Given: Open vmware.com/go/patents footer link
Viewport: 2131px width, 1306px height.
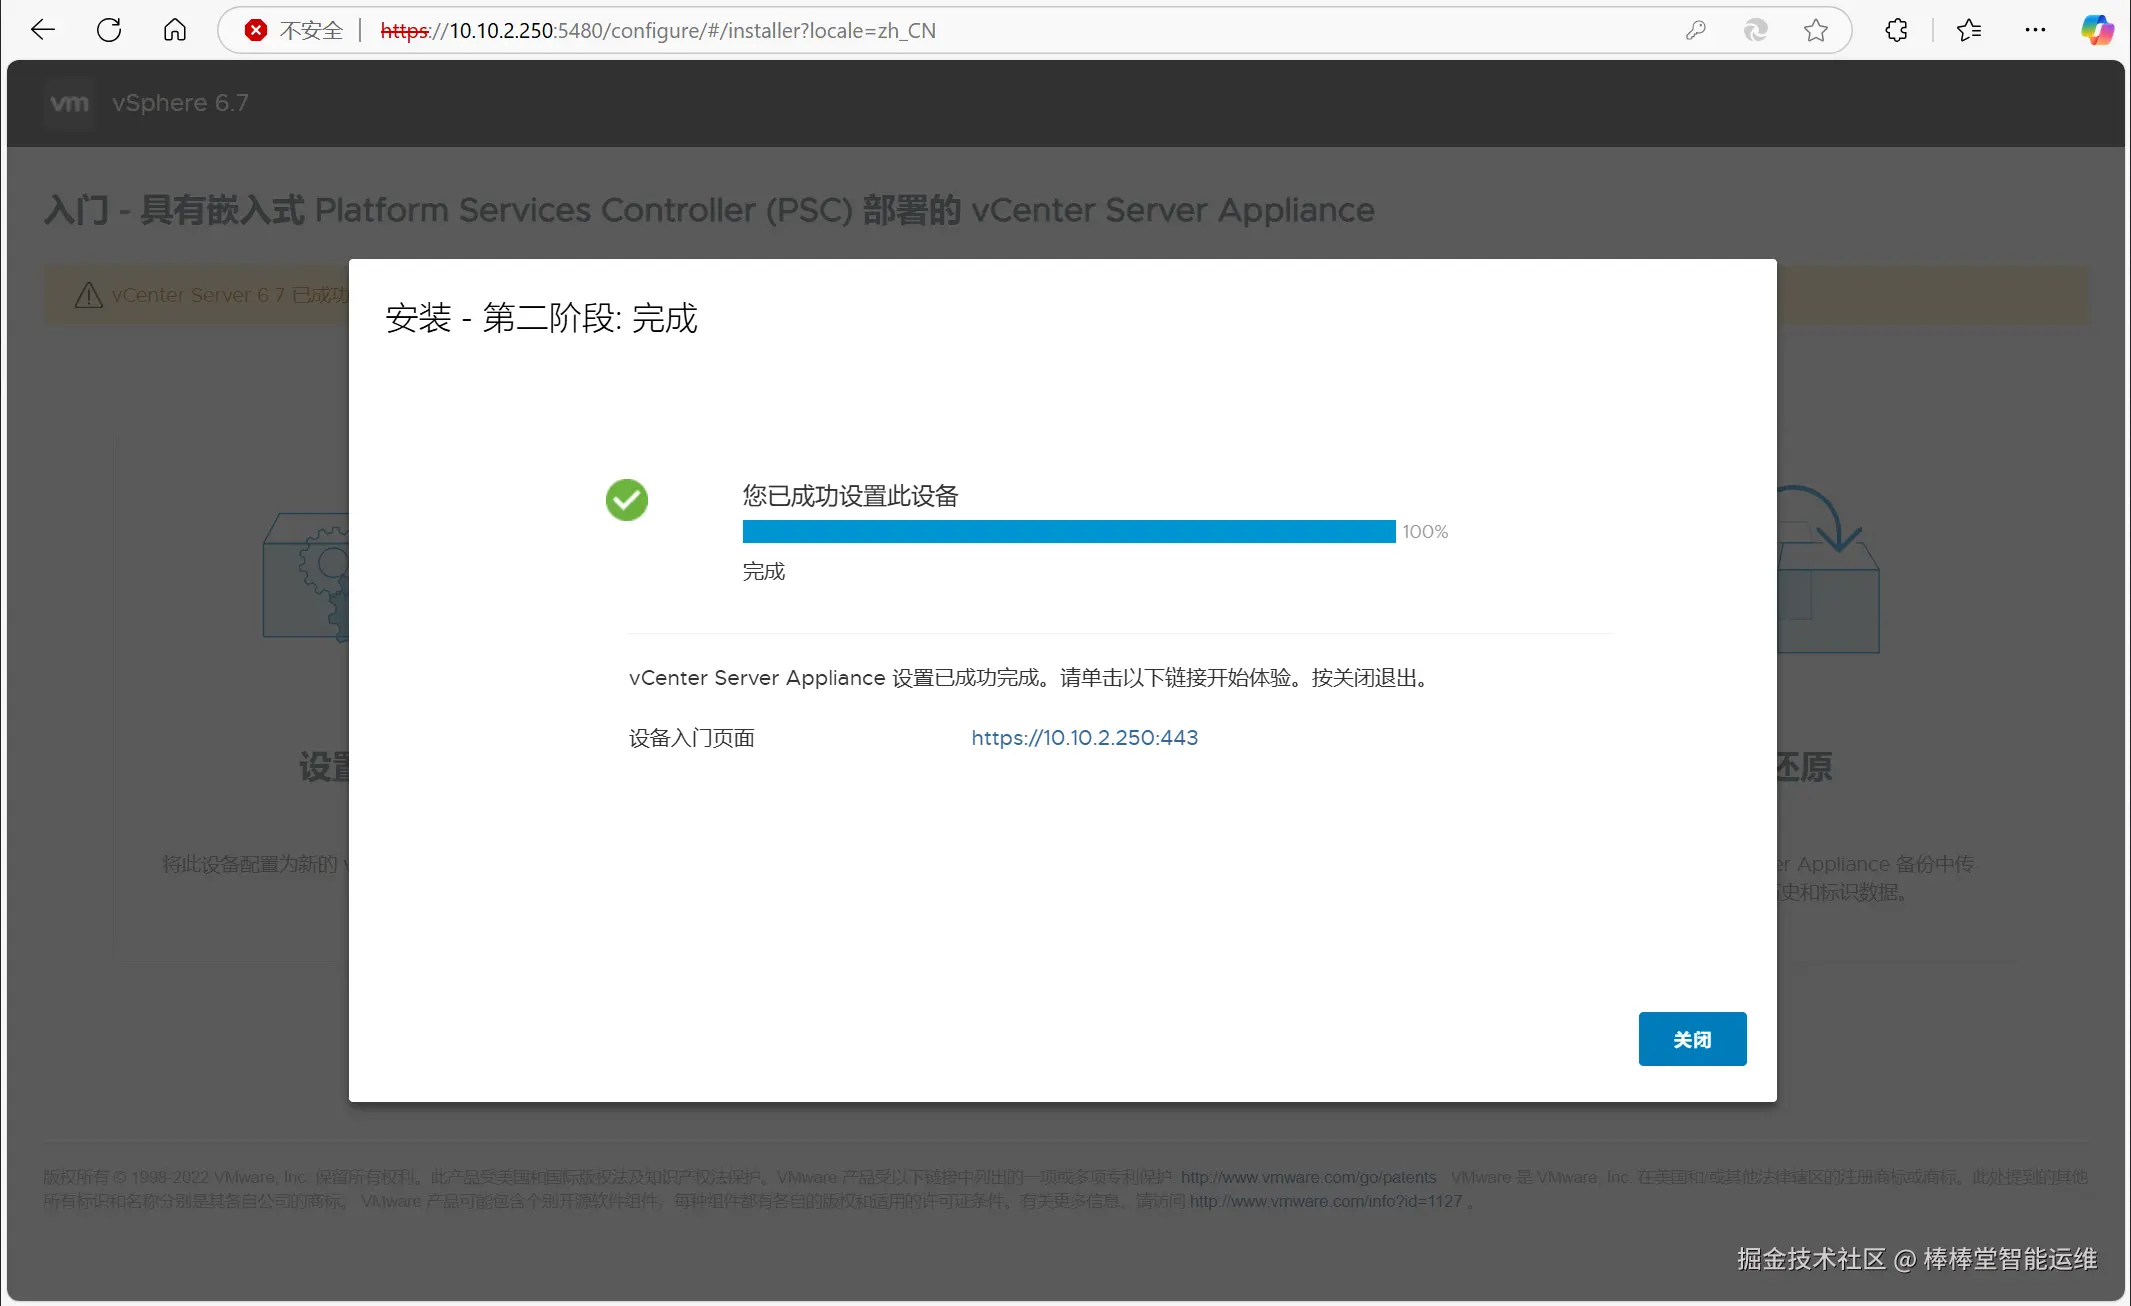Looking at the screenshot, I should (x=1308, y=1178).
